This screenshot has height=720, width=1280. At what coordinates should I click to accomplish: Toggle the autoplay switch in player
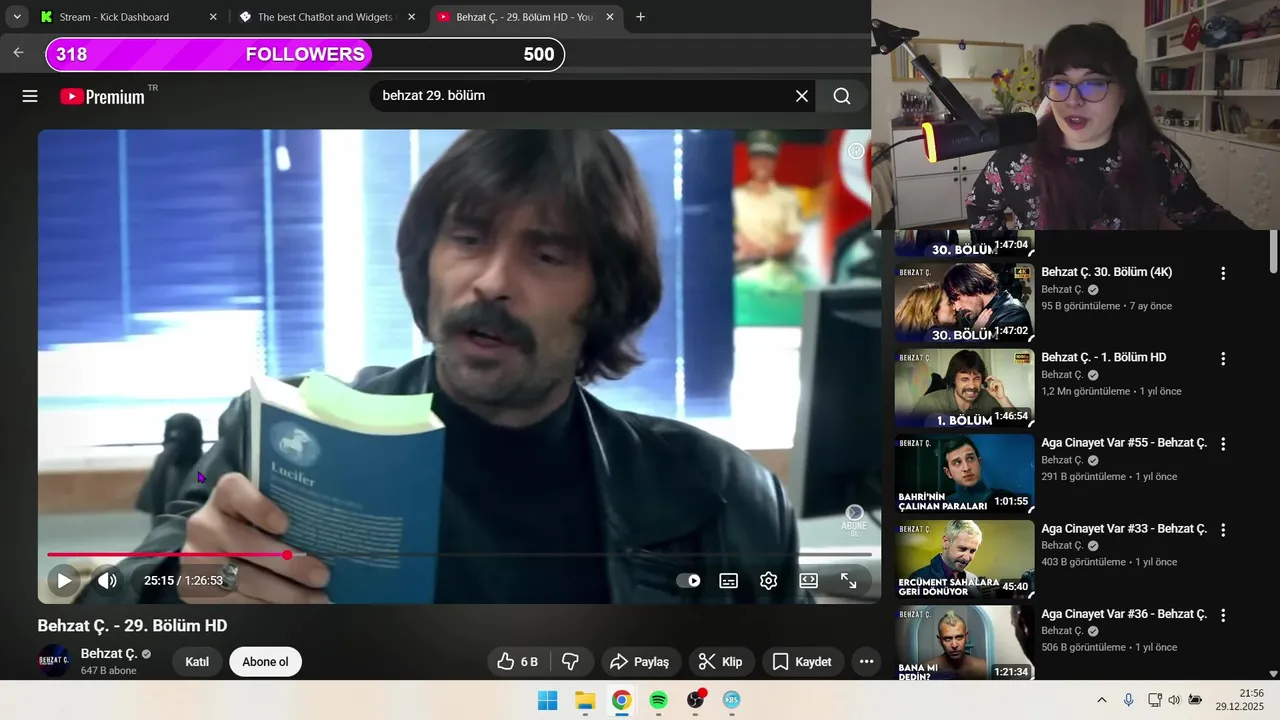(x=688, y=580)
